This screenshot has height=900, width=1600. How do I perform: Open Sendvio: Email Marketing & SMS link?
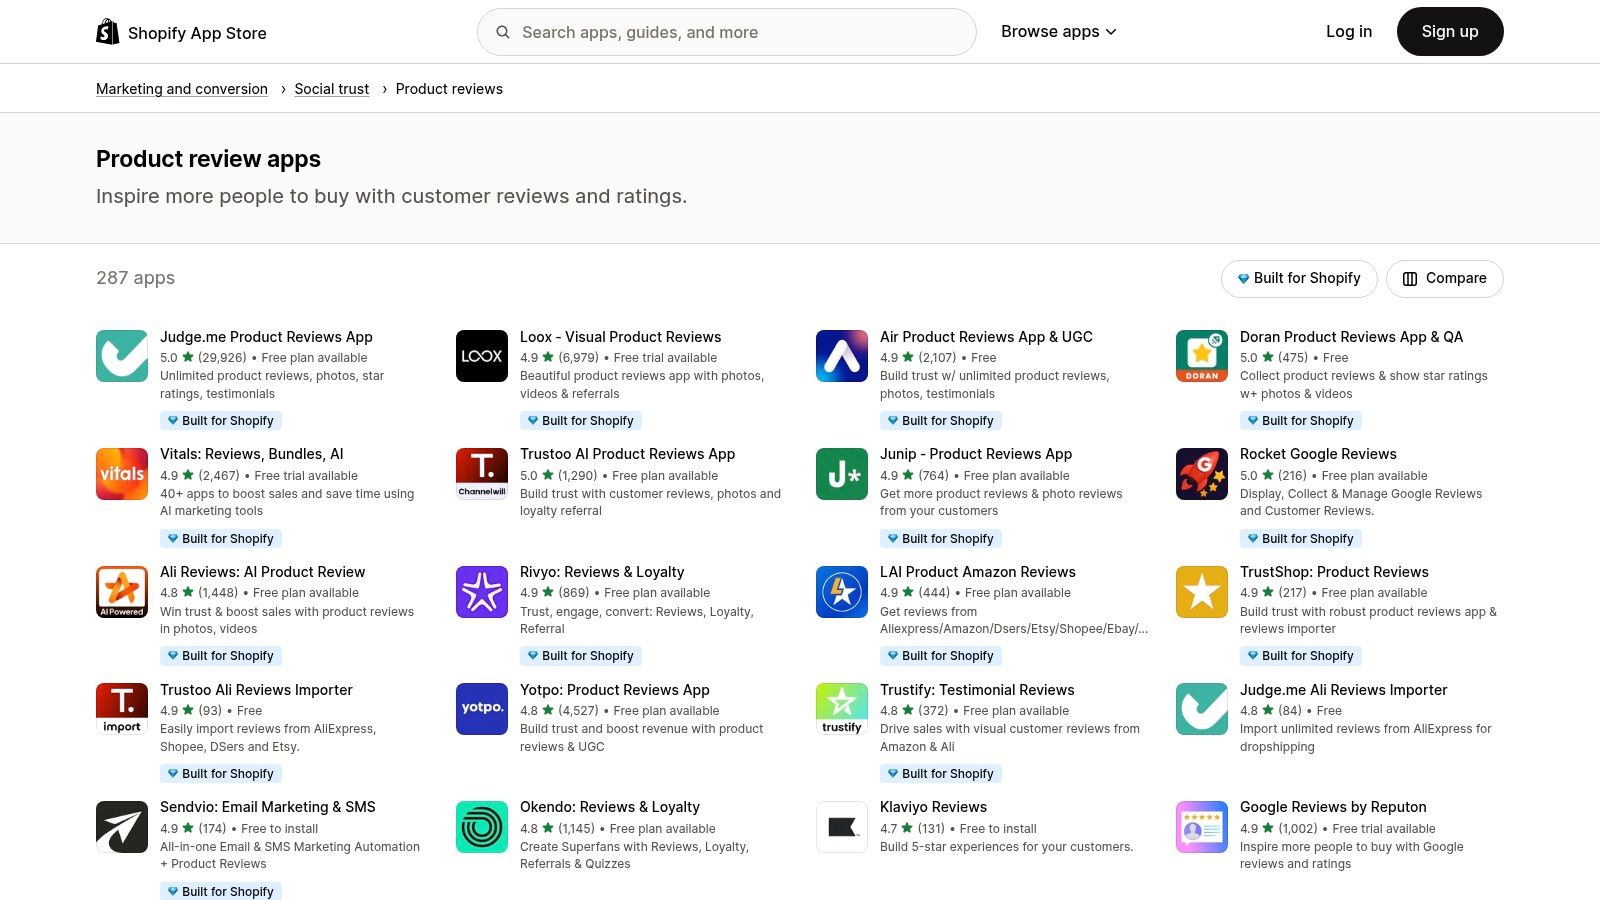click(x=268, y=807)
